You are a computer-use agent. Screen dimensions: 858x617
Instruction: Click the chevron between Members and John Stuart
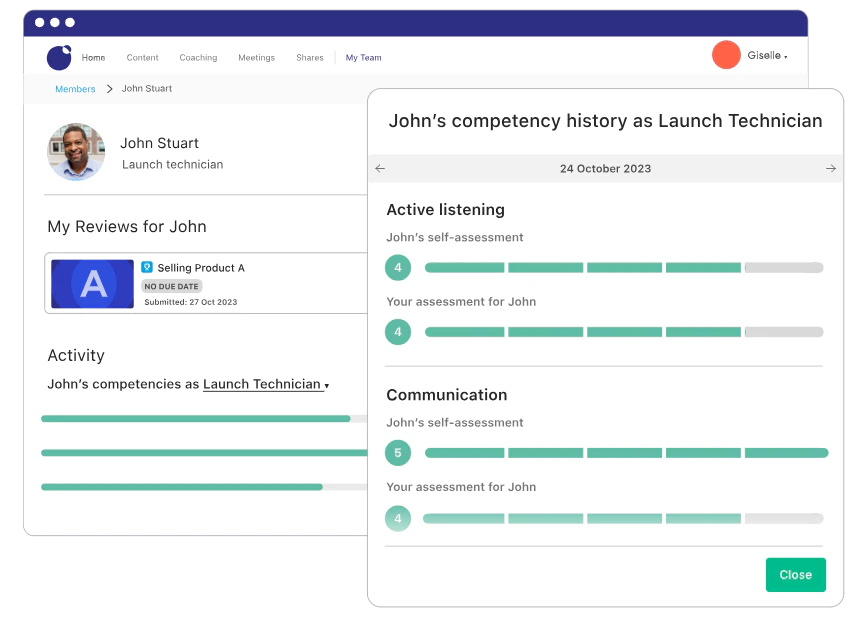pyautogui.click(x=108, y=88)
